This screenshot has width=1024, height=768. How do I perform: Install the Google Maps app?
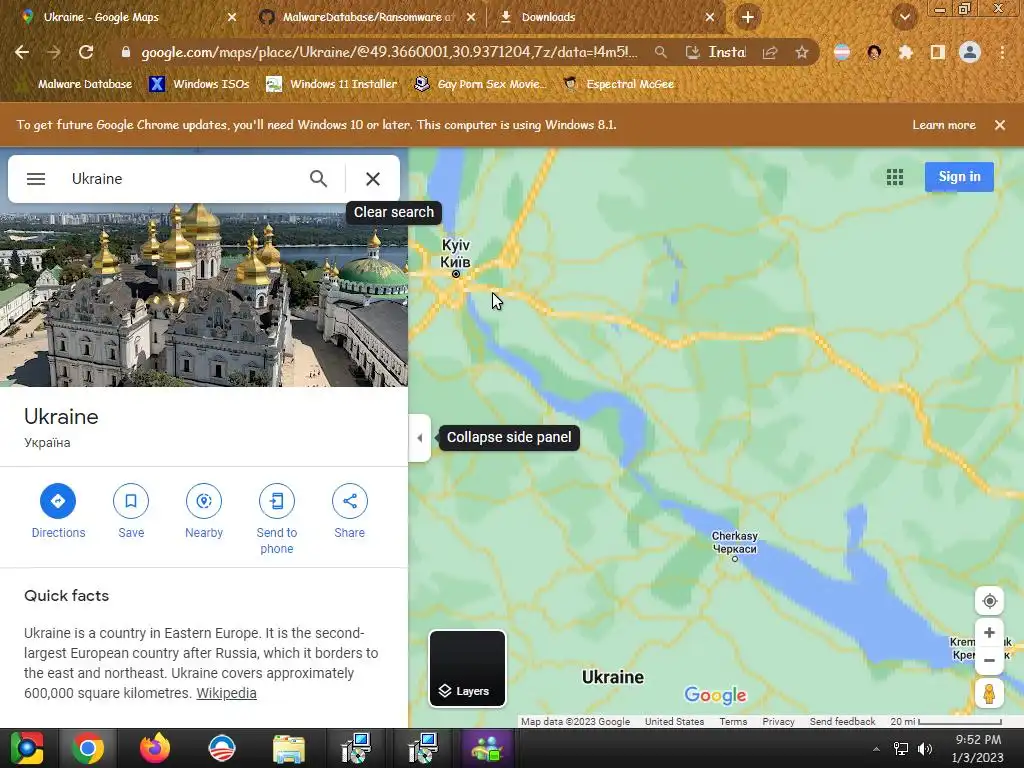(x=716, y=52)
